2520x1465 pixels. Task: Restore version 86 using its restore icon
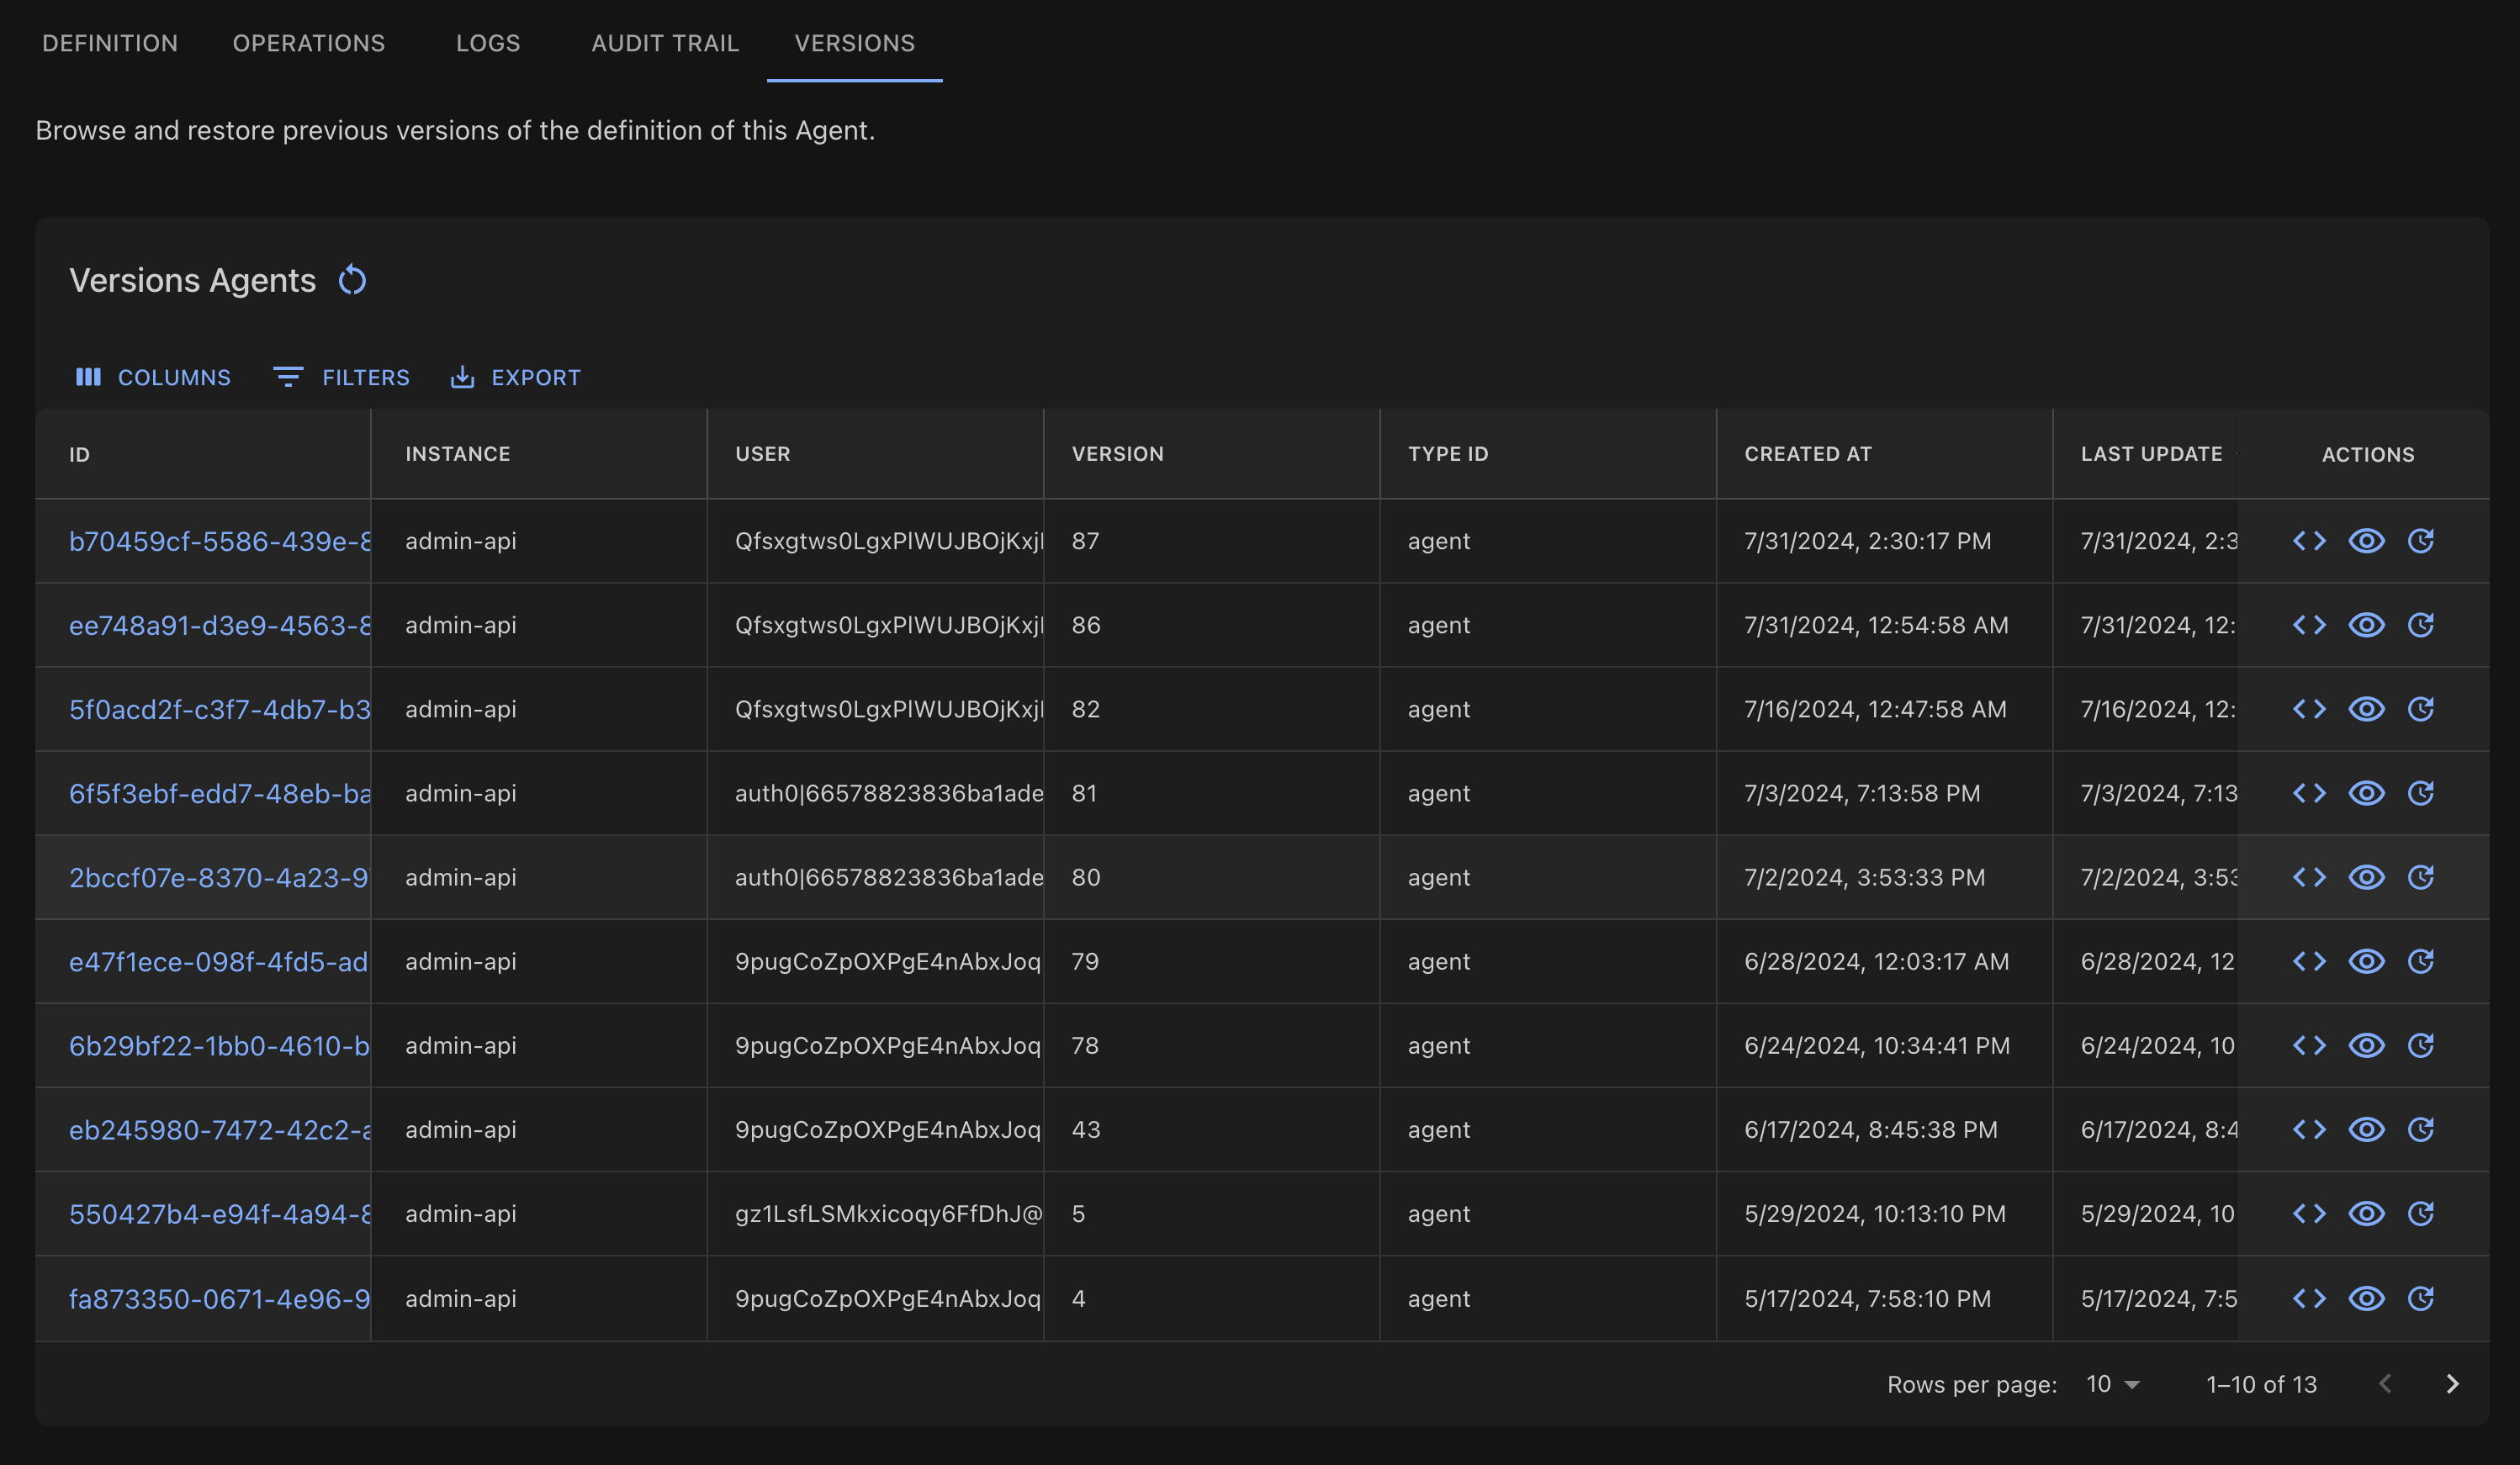click(2420, 625)
